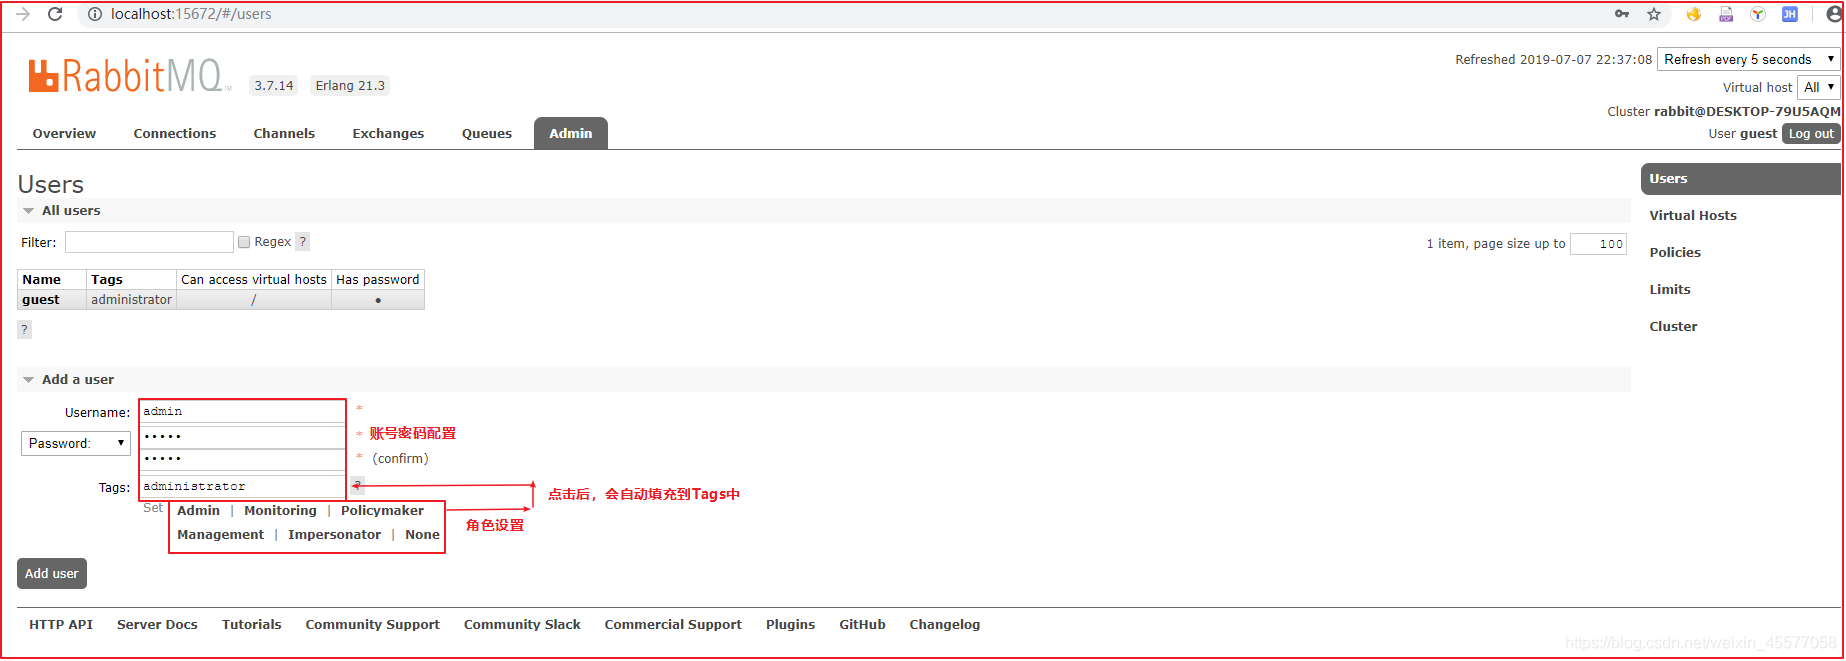Click the Filter input field
Image resolution: width=1846 pixels, height=661 pixels.
pyautogui.click(x=149, y=242)
